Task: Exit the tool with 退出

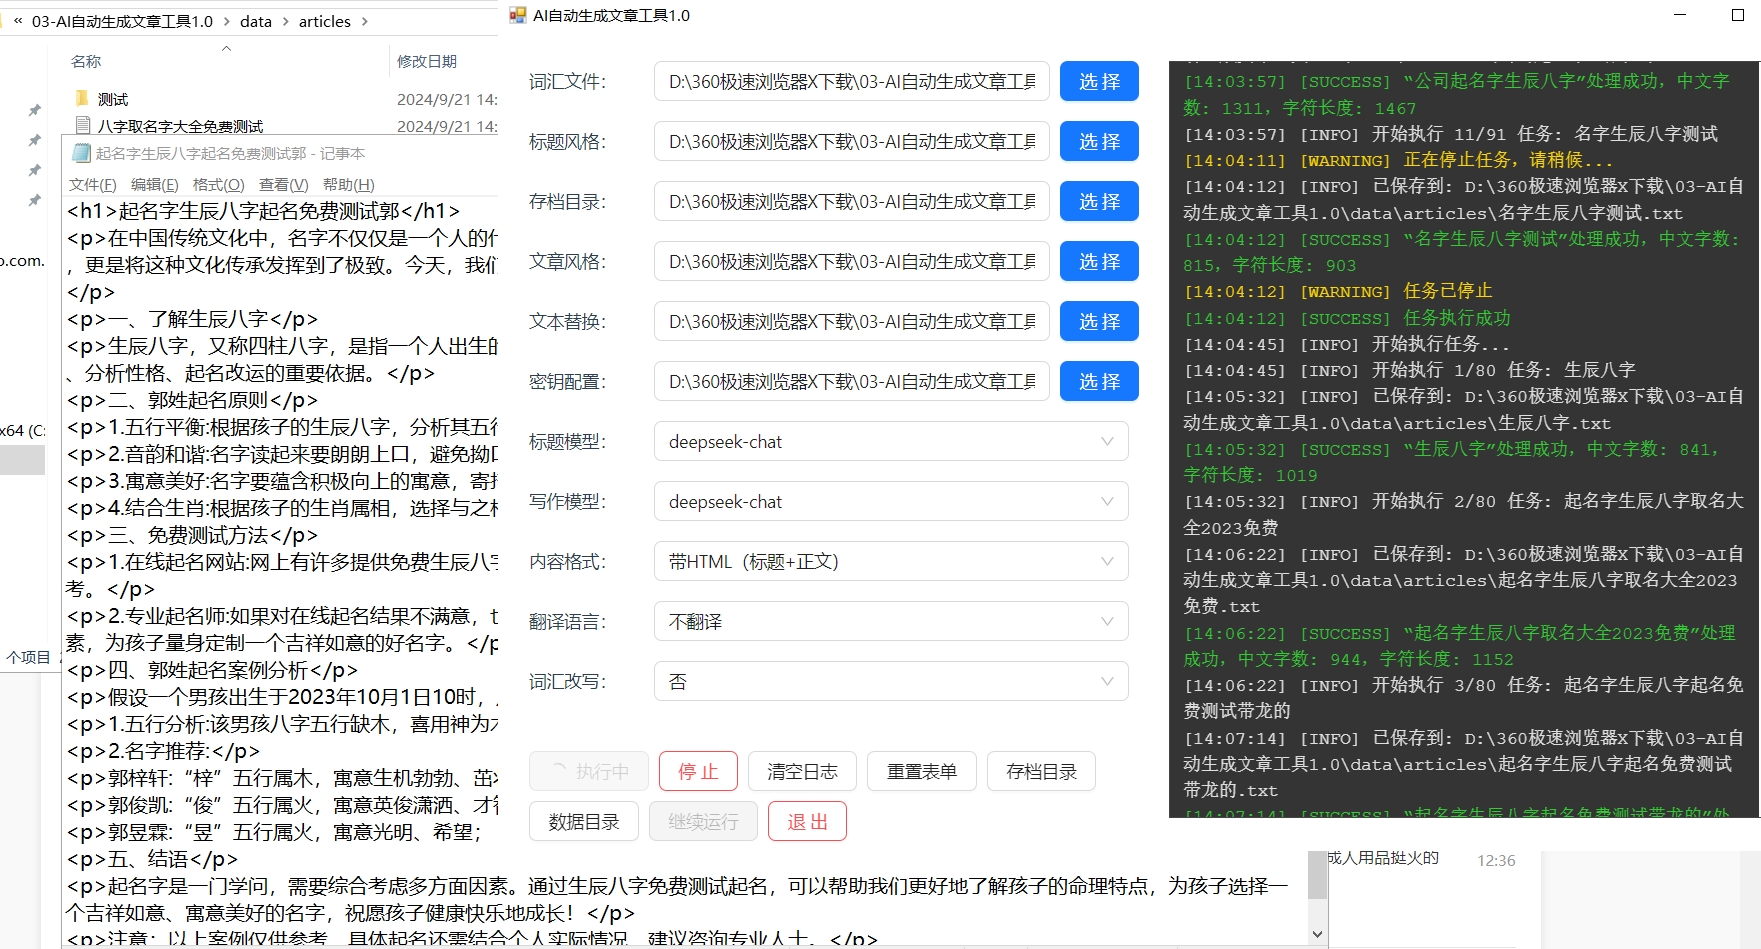Action: click(807, 821)
